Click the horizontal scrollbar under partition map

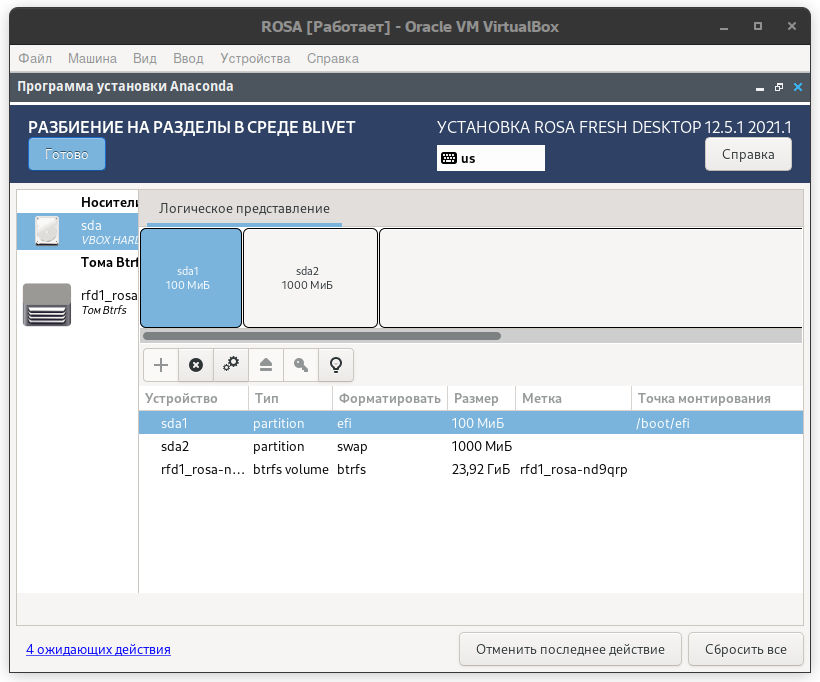tap(470, 336)
